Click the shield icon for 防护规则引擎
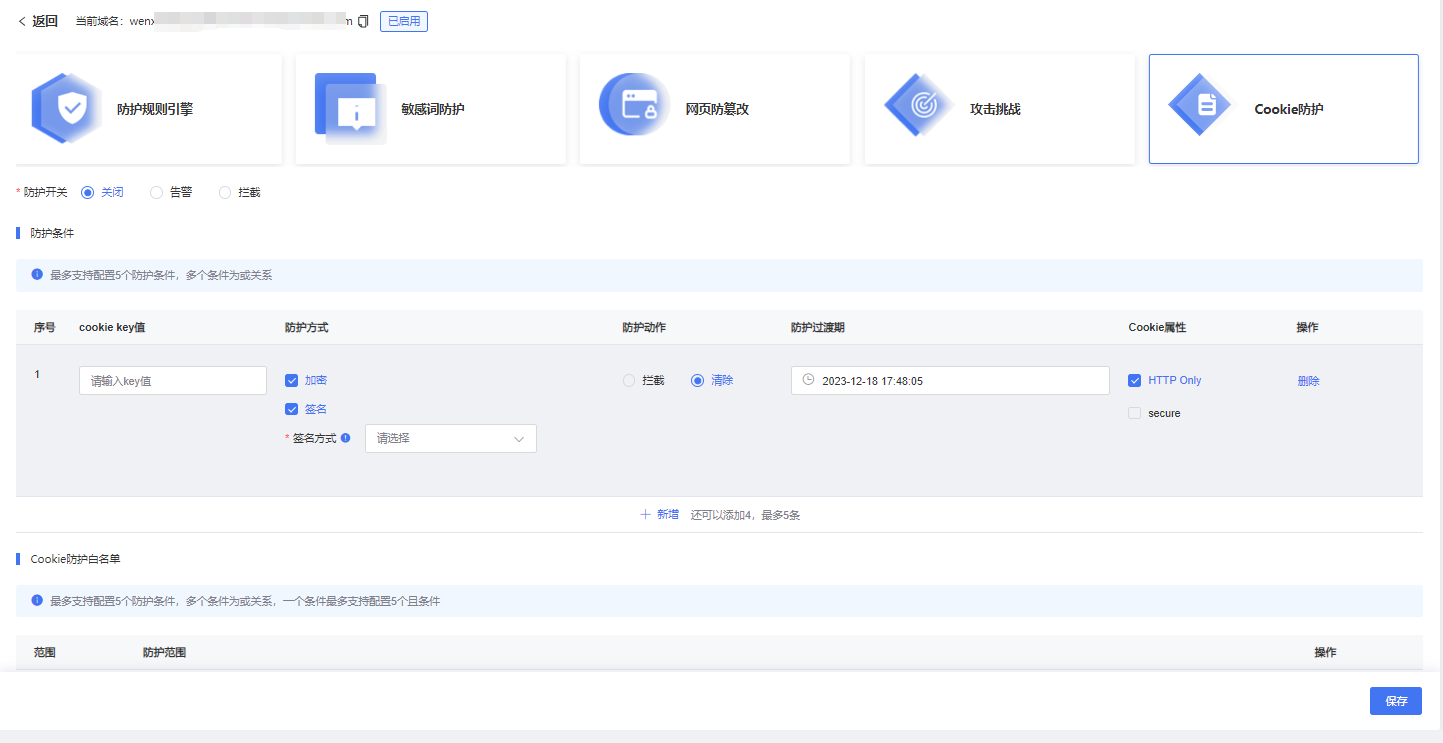Image resolution: width=1443 pixels, height=743 pixels. (x=68, y=108)
